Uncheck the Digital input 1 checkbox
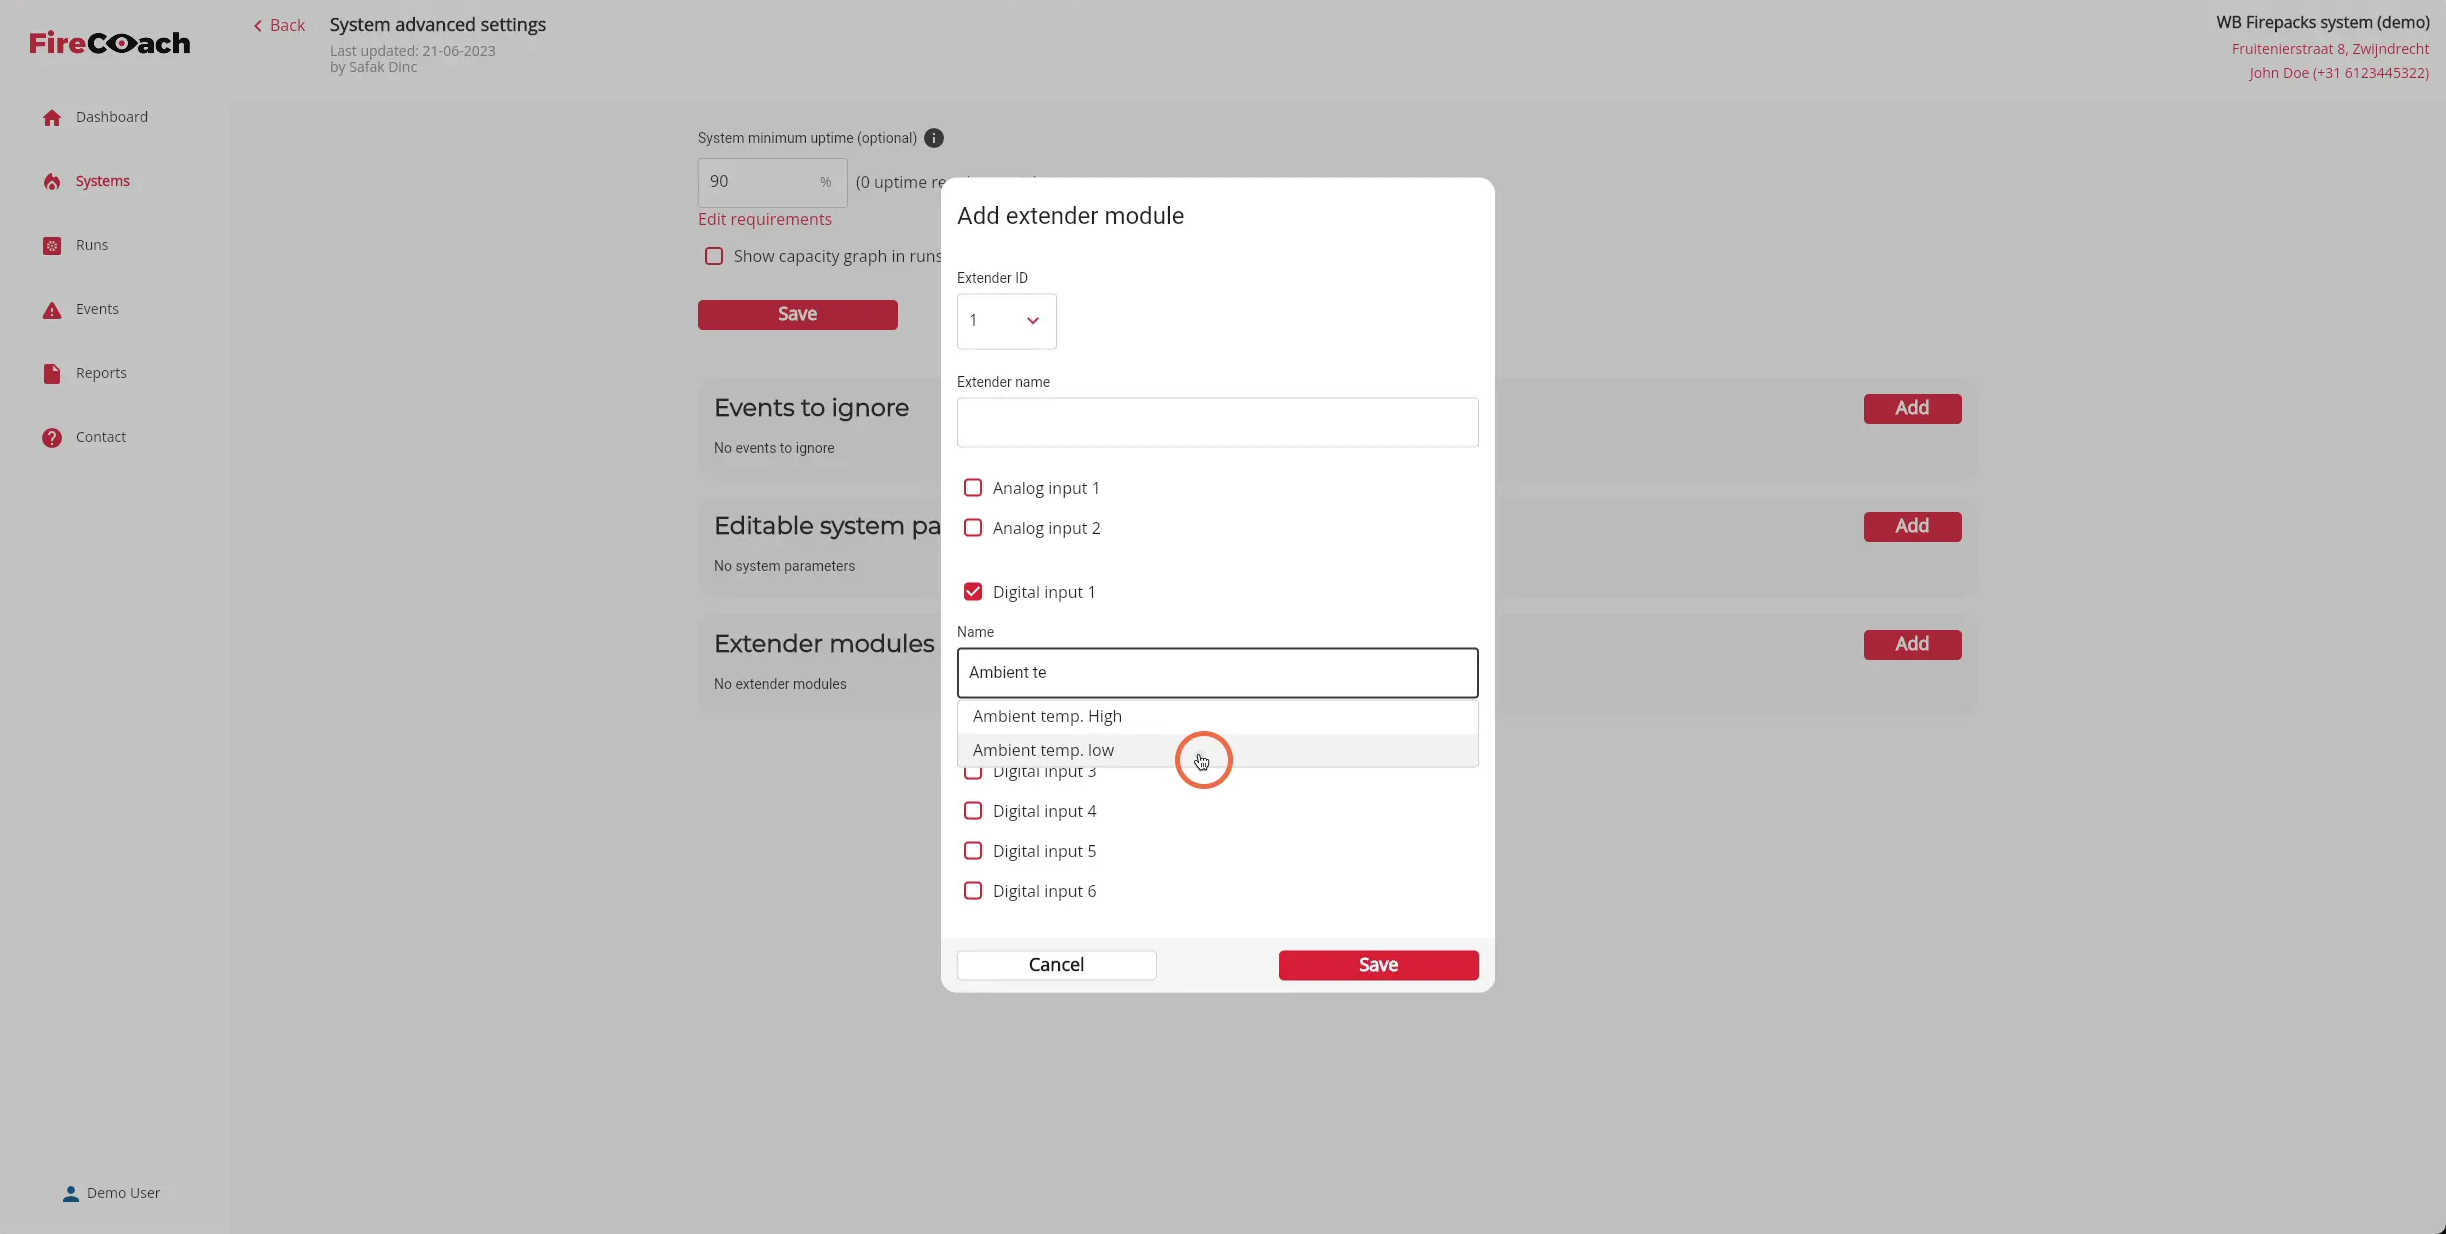Viewport: 2446px width, 1234px height. (973, 592)
